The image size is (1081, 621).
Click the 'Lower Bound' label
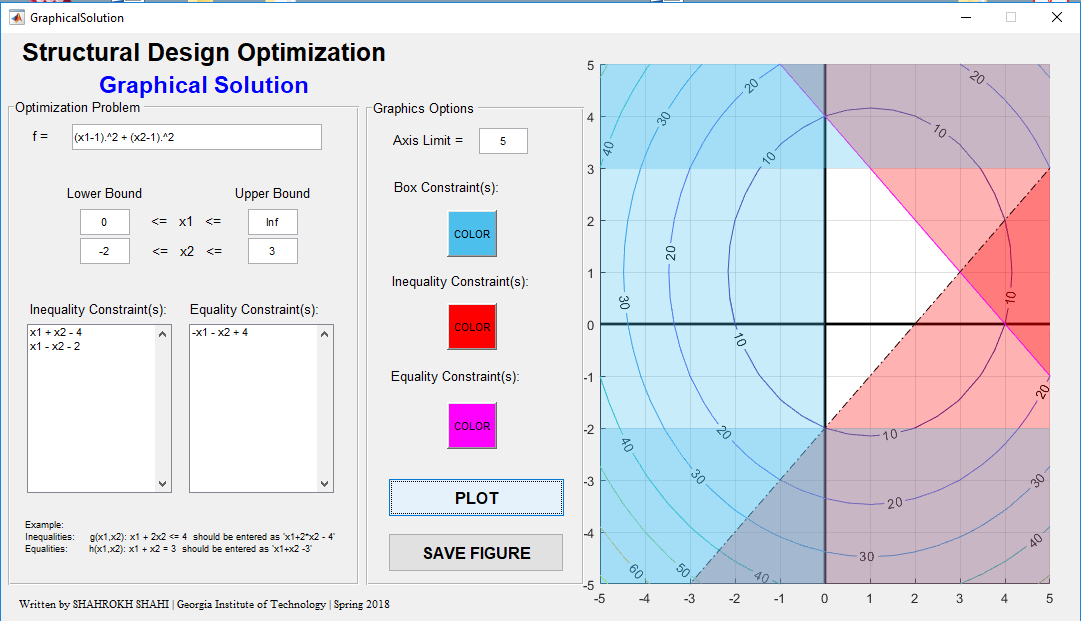104,194
